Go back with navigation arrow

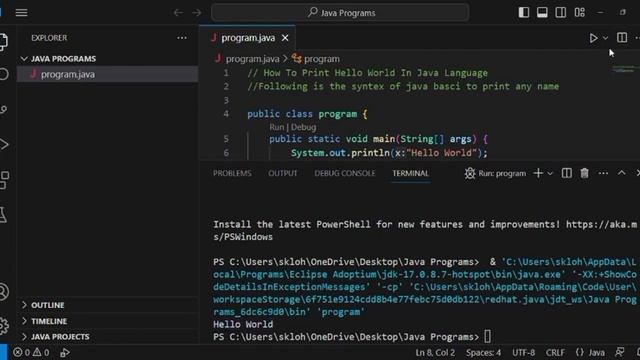point(178,13)
